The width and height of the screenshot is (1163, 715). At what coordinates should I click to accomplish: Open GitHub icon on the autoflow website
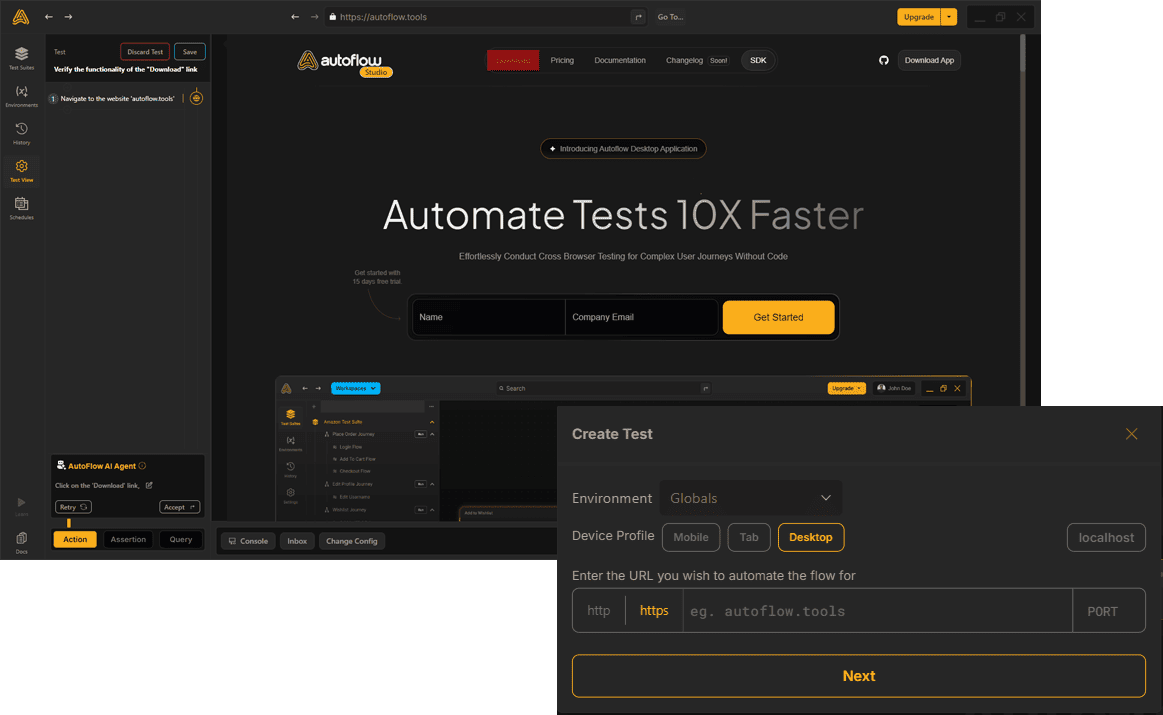(x=883, y=60)
